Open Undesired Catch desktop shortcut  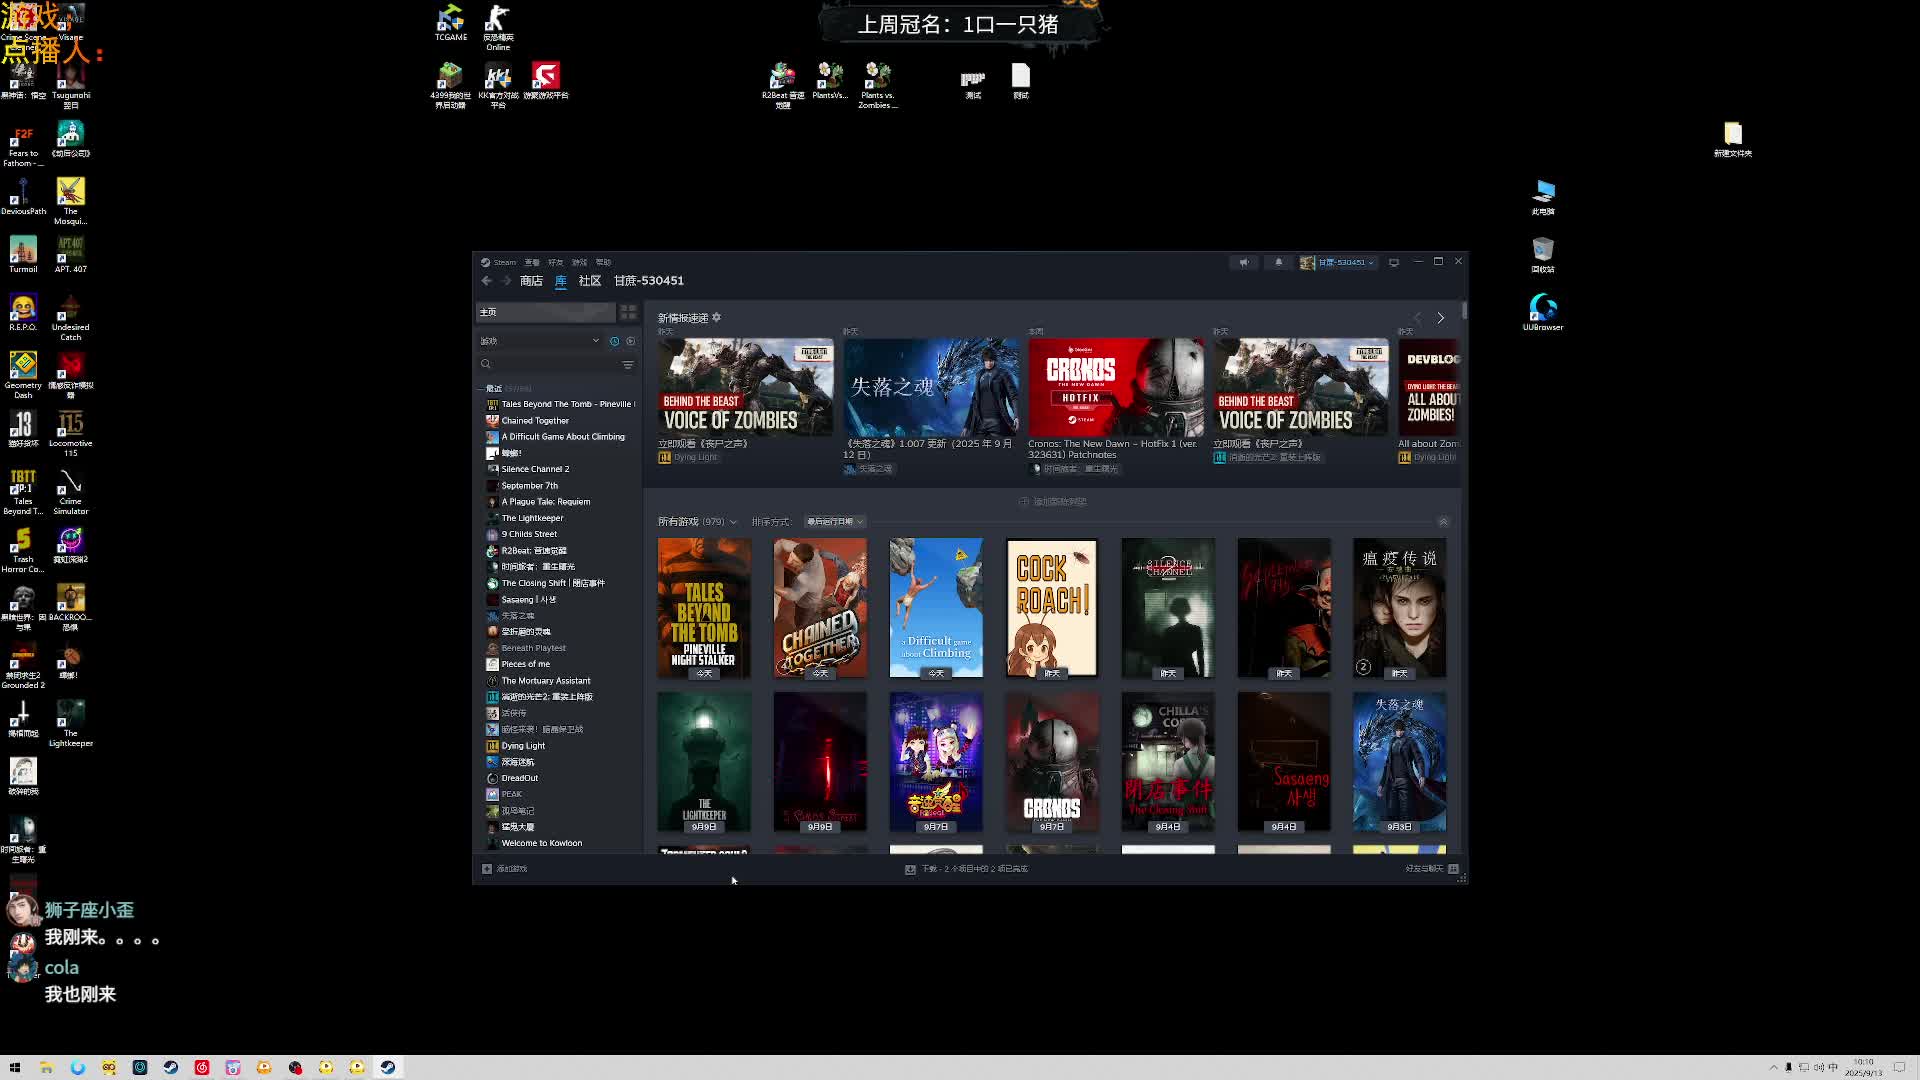pos(70,318)
